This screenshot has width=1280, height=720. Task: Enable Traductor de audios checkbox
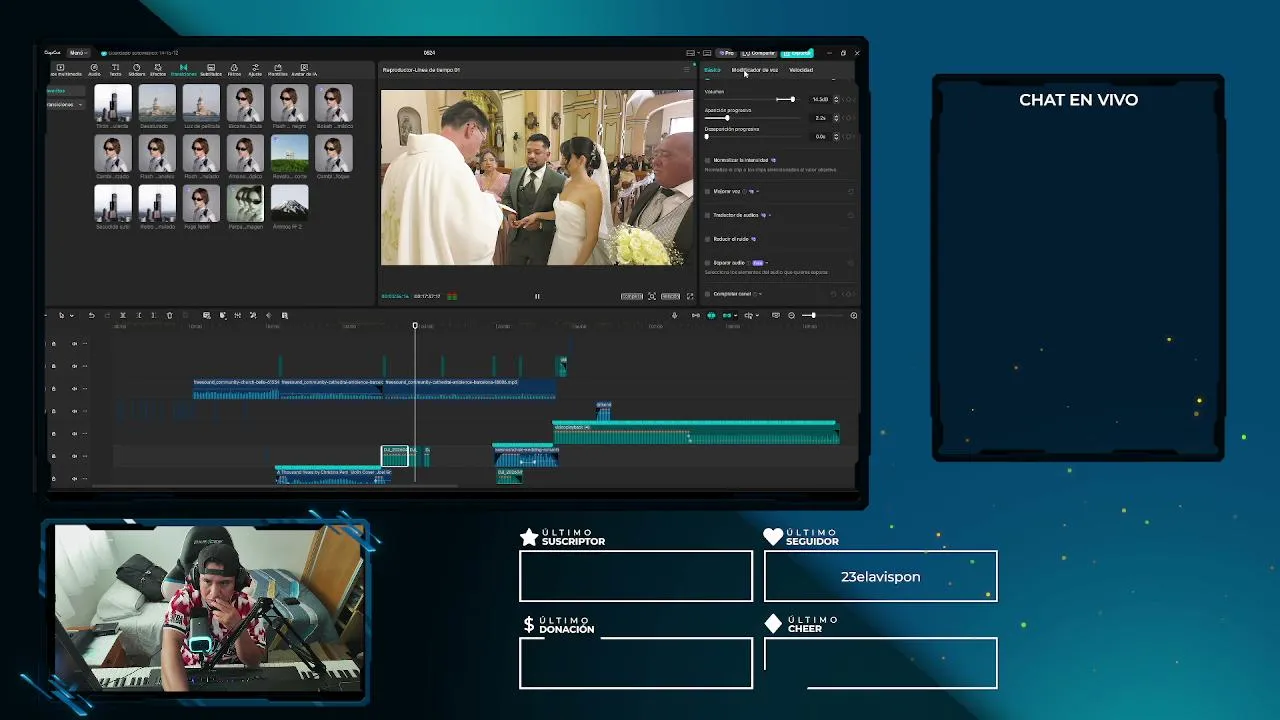tap(708, 215)
